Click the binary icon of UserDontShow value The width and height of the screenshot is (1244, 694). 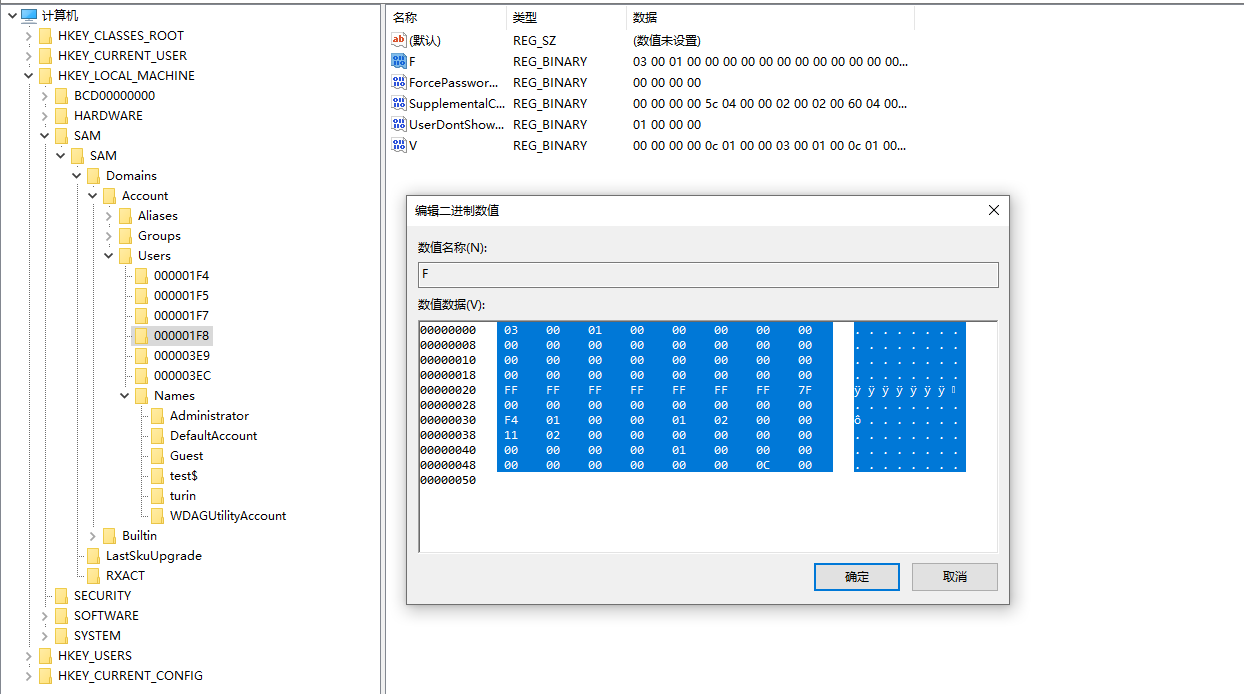pos(399,124)
